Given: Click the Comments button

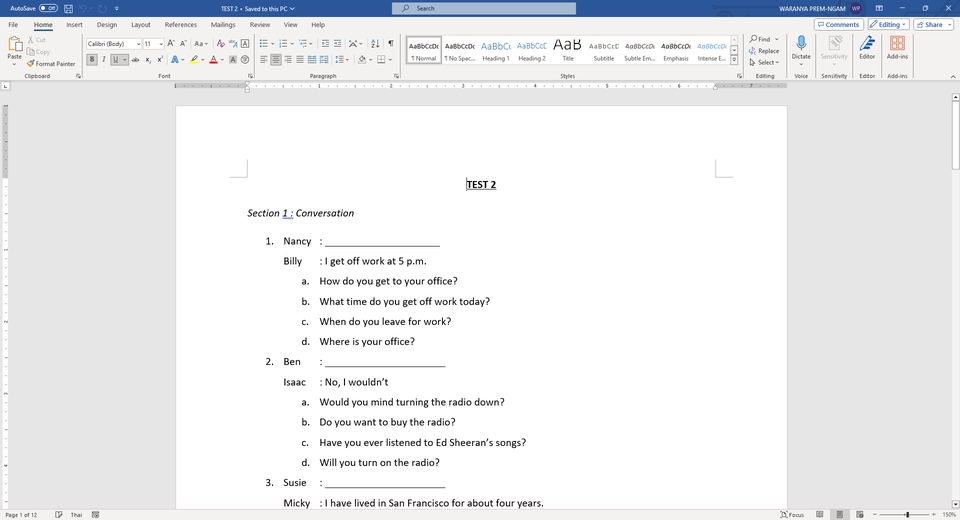Looking at the screenshot, I should tap(839, 24).
